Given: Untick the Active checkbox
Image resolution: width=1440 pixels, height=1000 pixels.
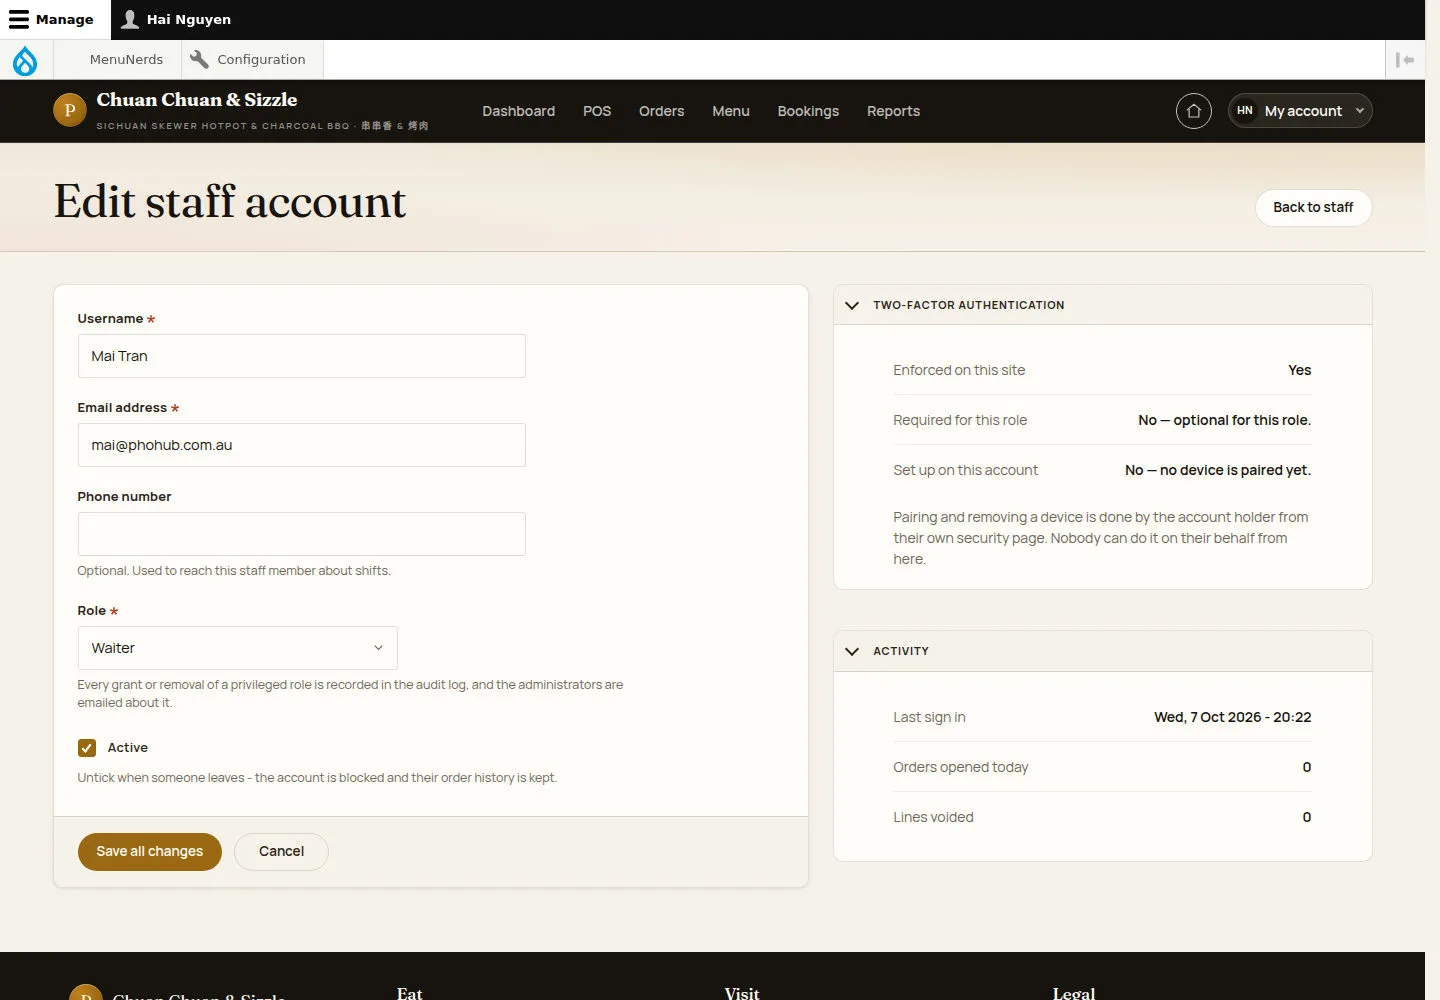Looking at the screenshot, I should click(x=87, y=748).
